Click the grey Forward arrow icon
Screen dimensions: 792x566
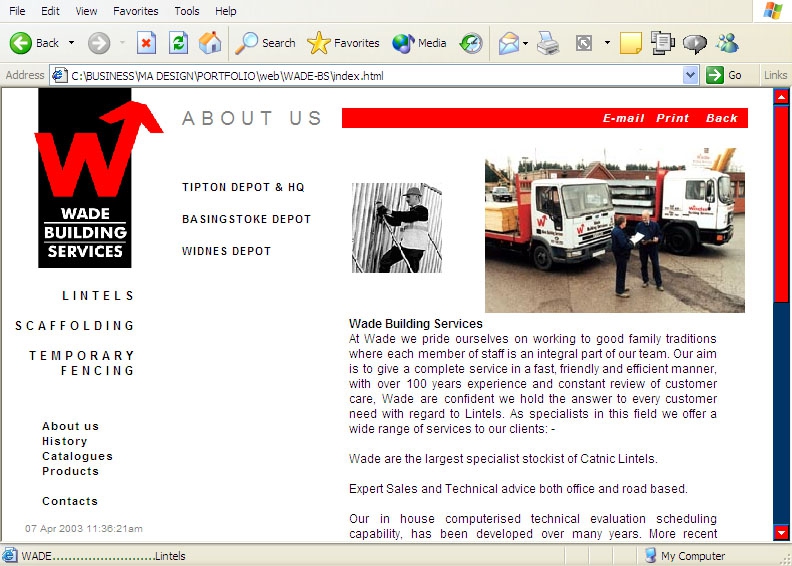tap(99, 43)
